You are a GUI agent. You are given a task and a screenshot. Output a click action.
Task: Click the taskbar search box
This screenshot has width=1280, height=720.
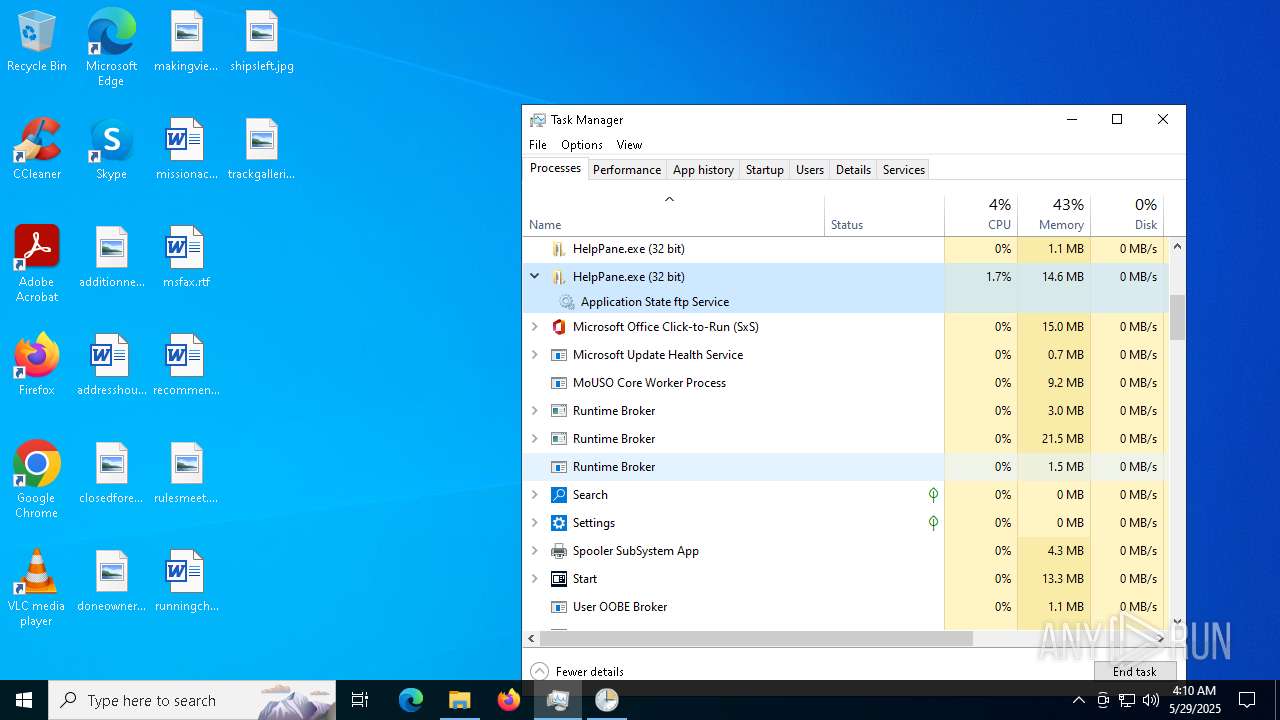tap(192, 700)
